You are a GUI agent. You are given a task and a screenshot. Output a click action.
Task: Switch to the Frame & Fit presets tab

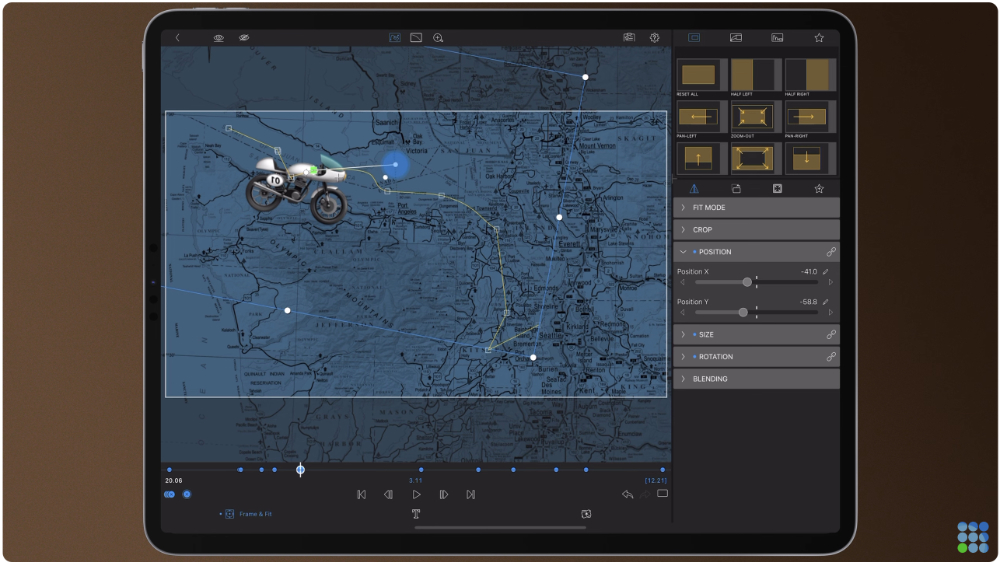(694, 38)
